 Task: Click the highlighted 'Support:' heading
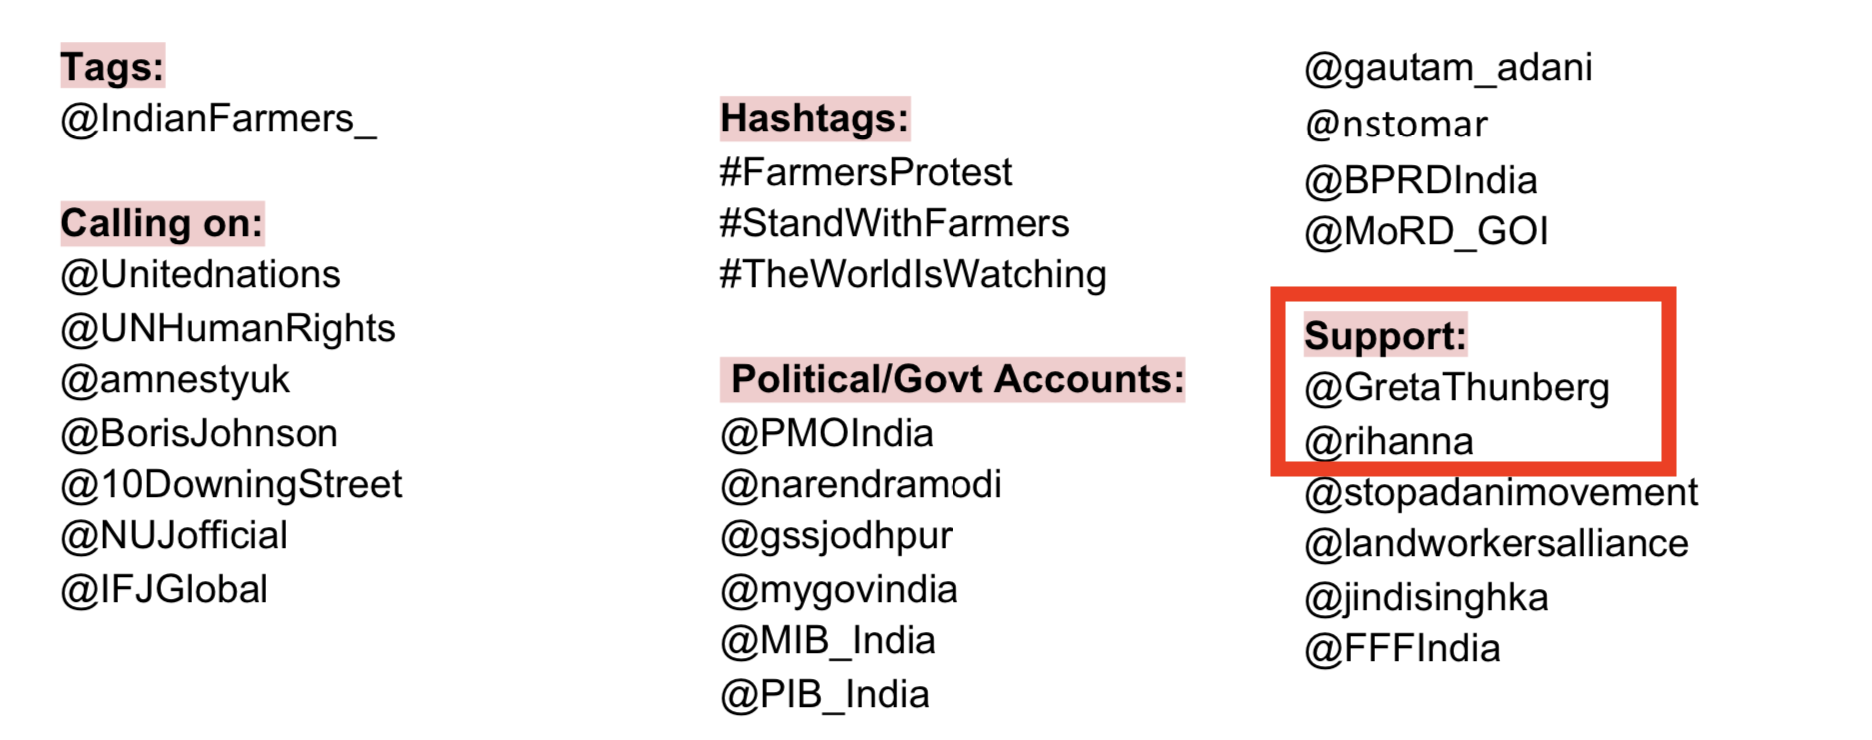click(1385, 336)
